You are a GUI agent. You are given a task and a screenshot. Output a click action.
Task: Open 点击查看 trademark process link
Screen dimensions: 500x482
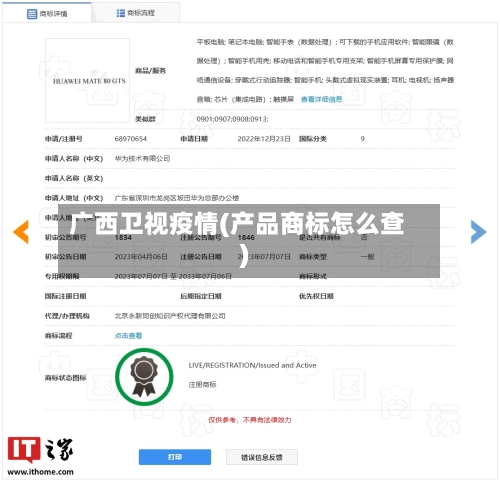[x=128, y=335]
